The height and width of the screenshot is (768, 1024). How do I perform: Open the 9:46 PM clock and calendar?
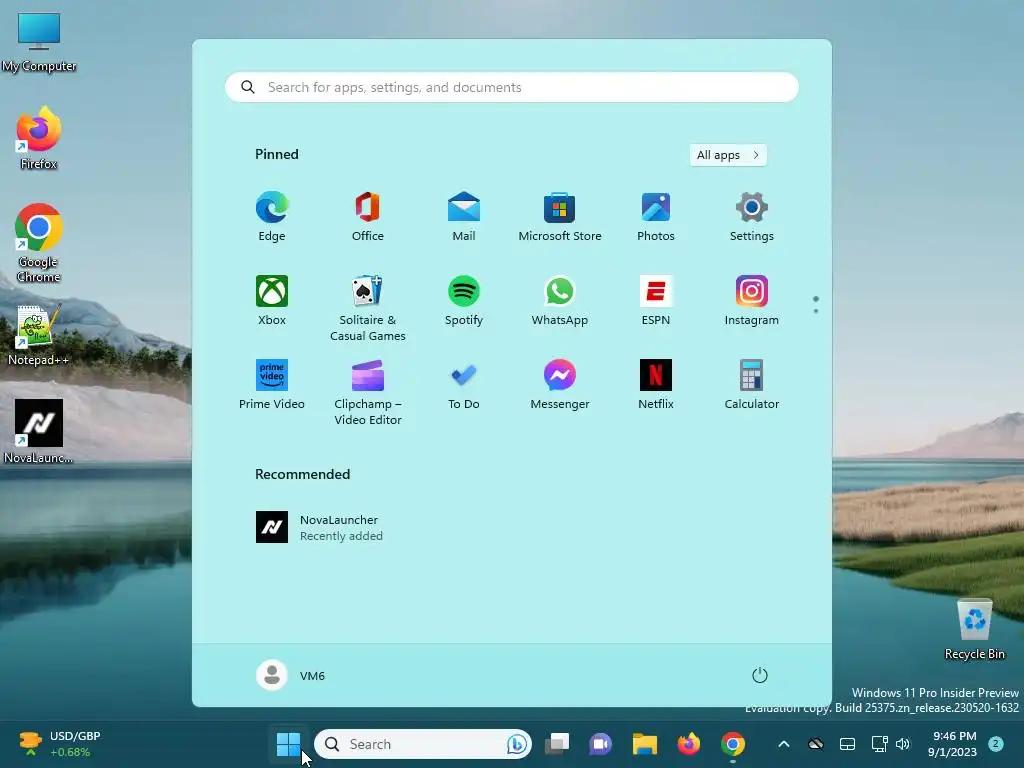pyautogui.click(x=952, y=744)
